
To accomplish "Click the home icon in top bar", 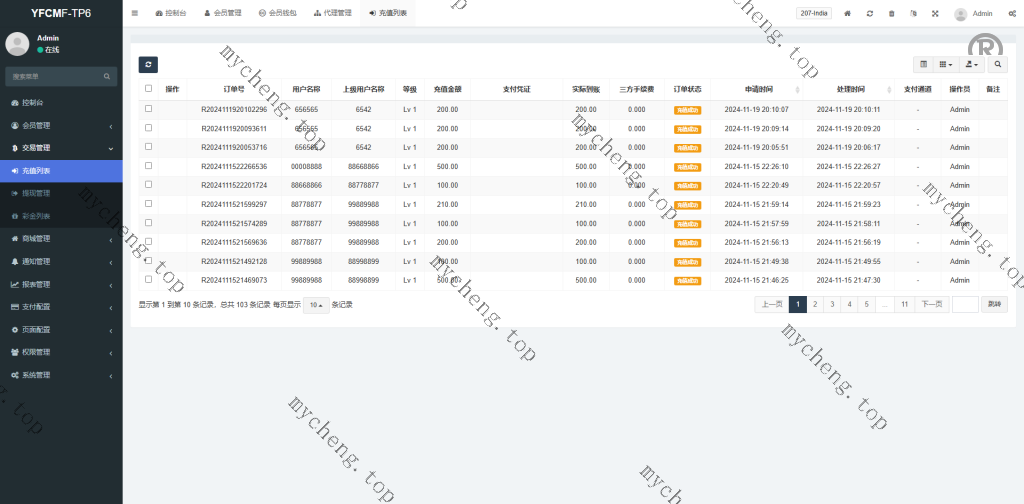I will pos(848,14).
